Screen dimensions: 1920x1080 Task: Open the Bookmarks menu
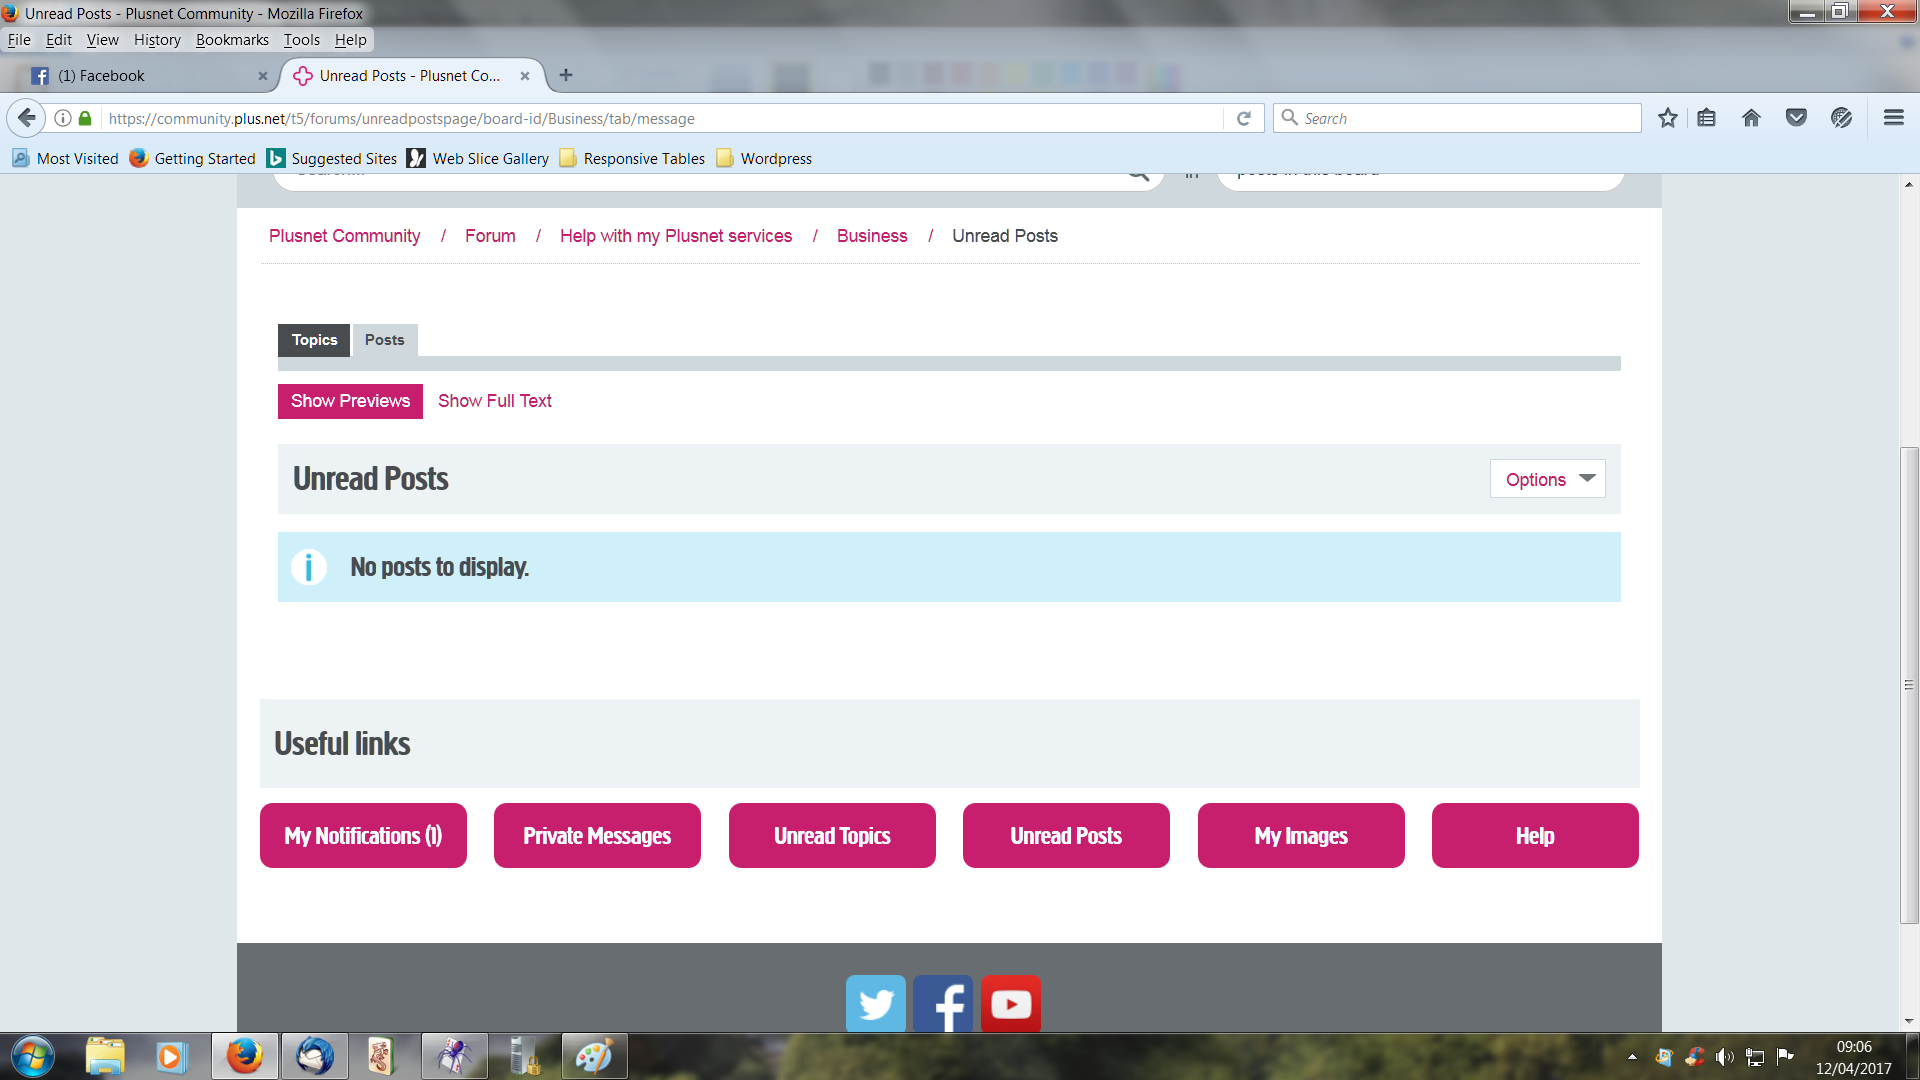pyautogui.click(x=232, y=40)
